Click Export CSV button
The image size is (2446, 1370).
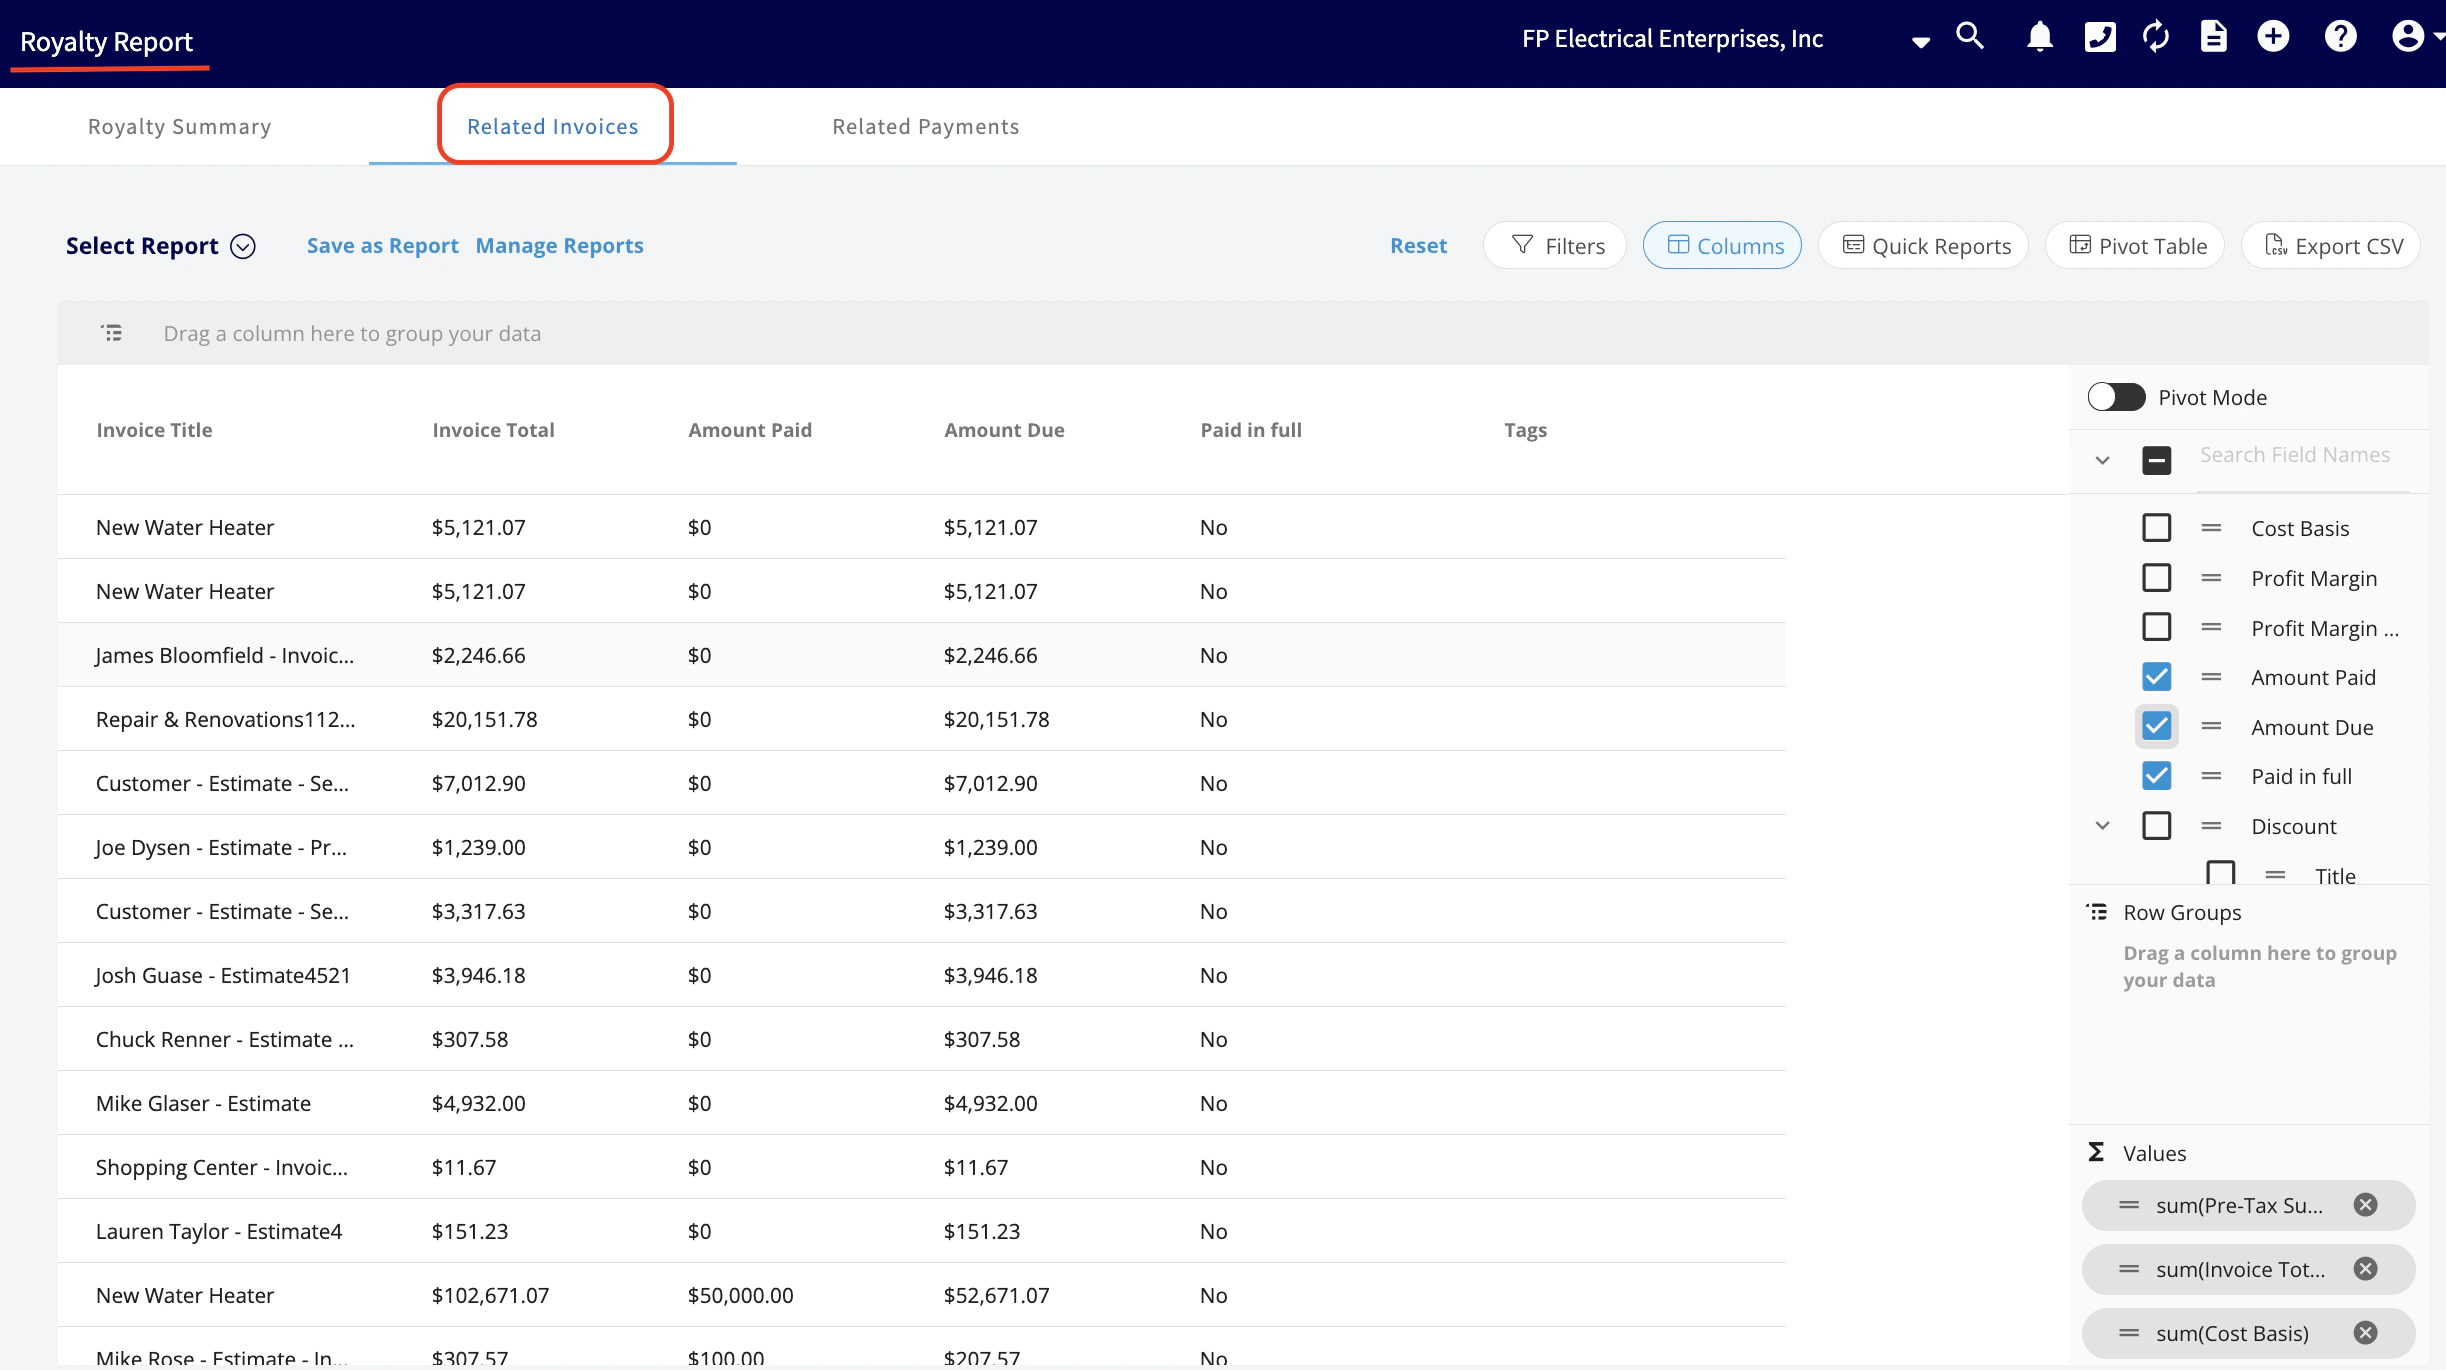(x=2331, y=246)
